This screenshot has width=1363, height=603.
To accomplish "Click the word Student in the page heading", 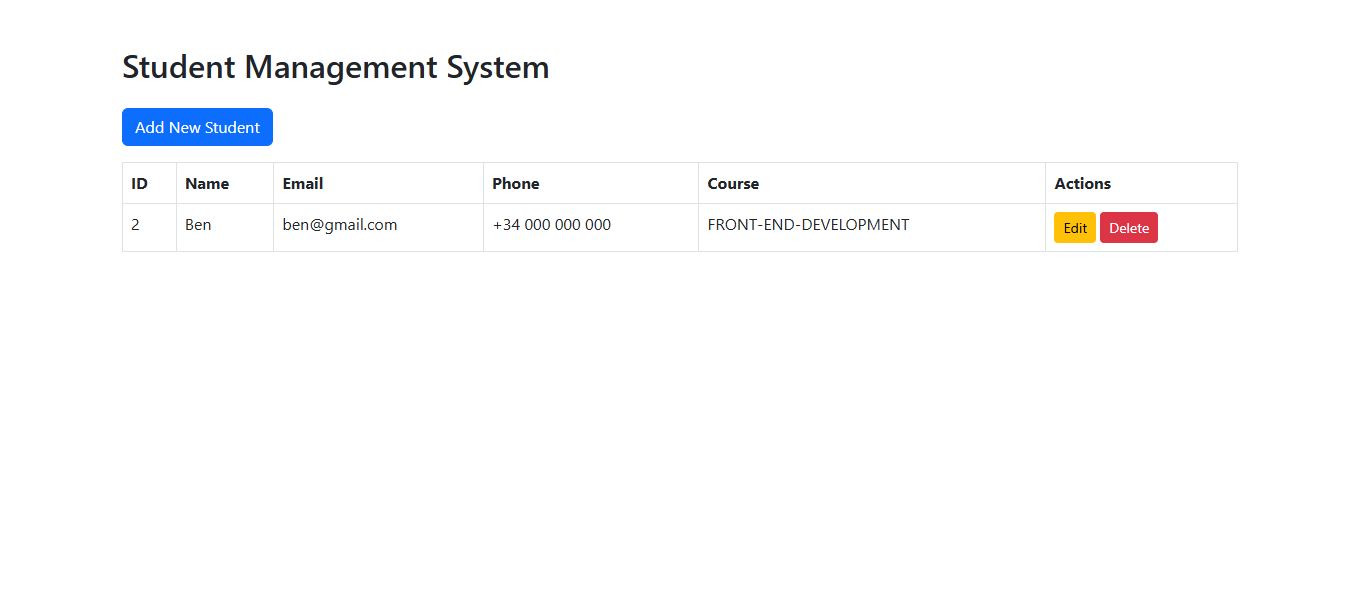I will click(178, 68).
